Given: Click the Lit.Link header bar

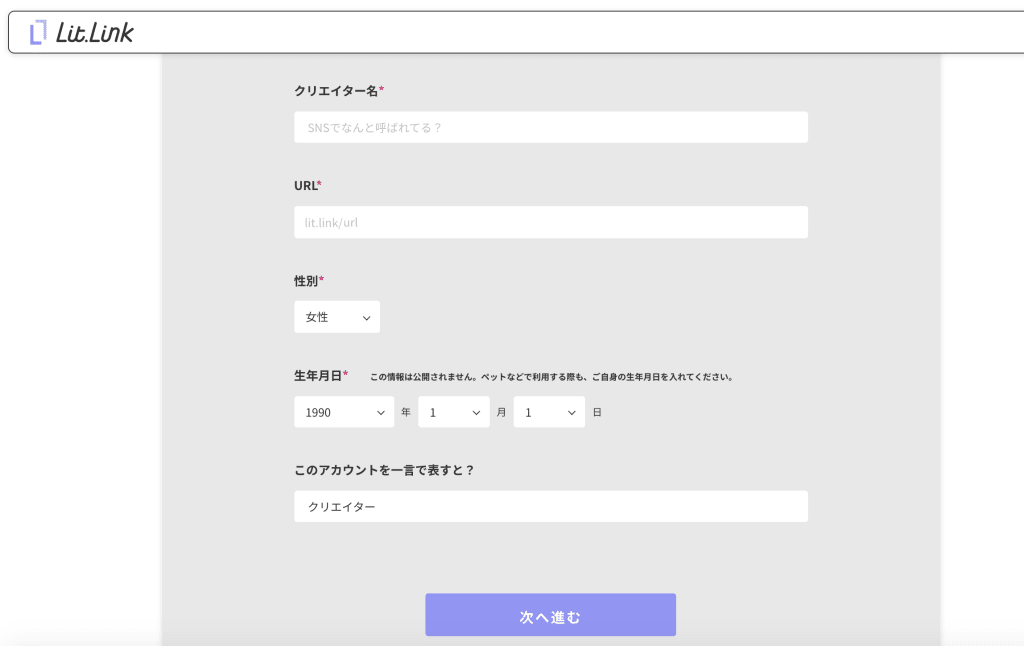Looking at the screenshot, I should (512, 32).
